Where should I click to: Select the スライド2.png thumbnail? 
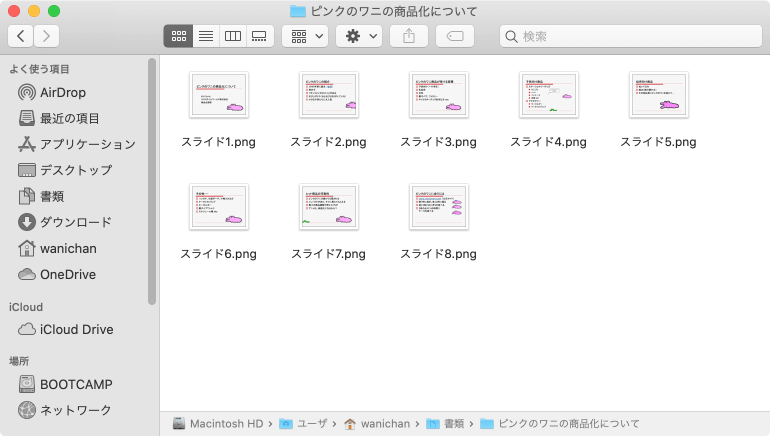(x=329, y=95)
